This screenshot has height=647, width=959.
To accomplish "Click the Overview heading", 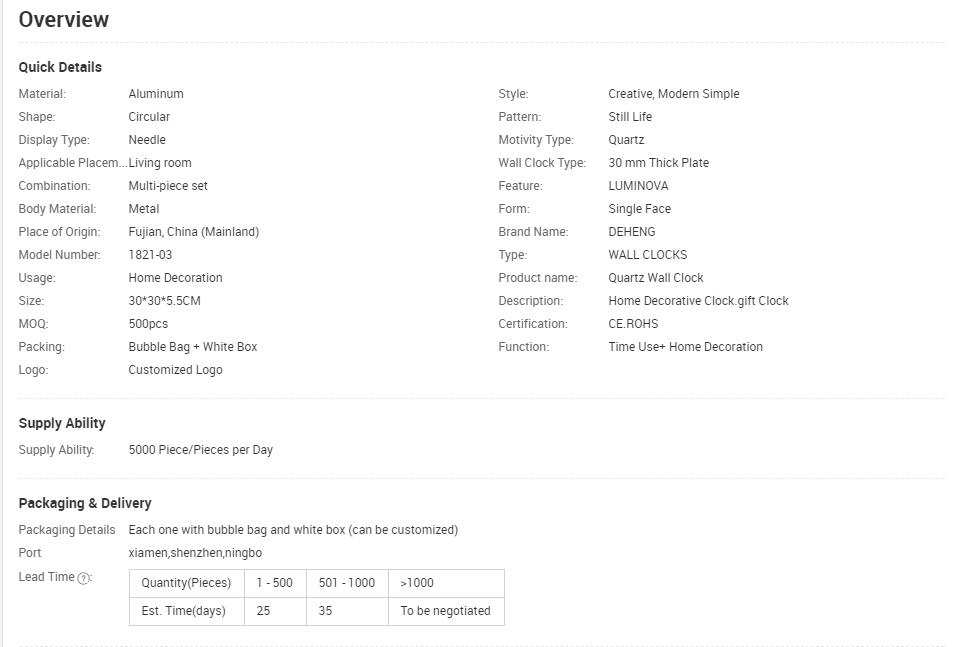I will coord(64,20).
